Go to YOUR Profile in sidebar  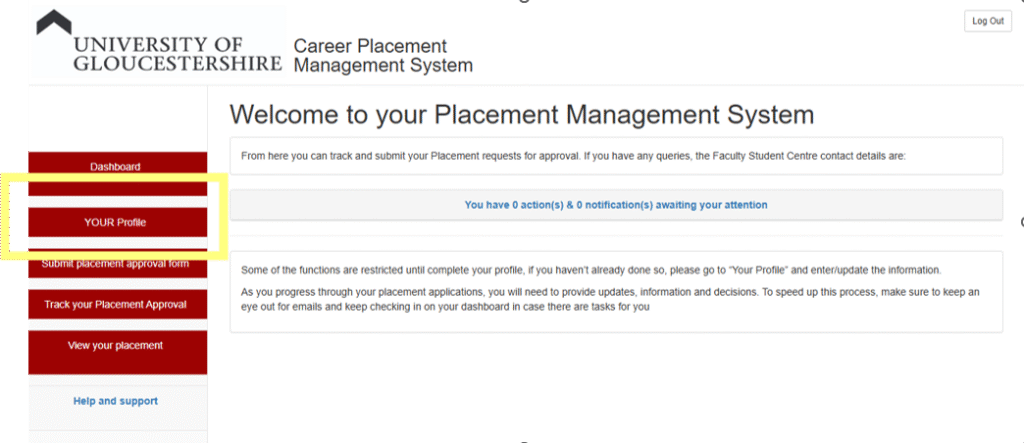click(x=116, y=222)
